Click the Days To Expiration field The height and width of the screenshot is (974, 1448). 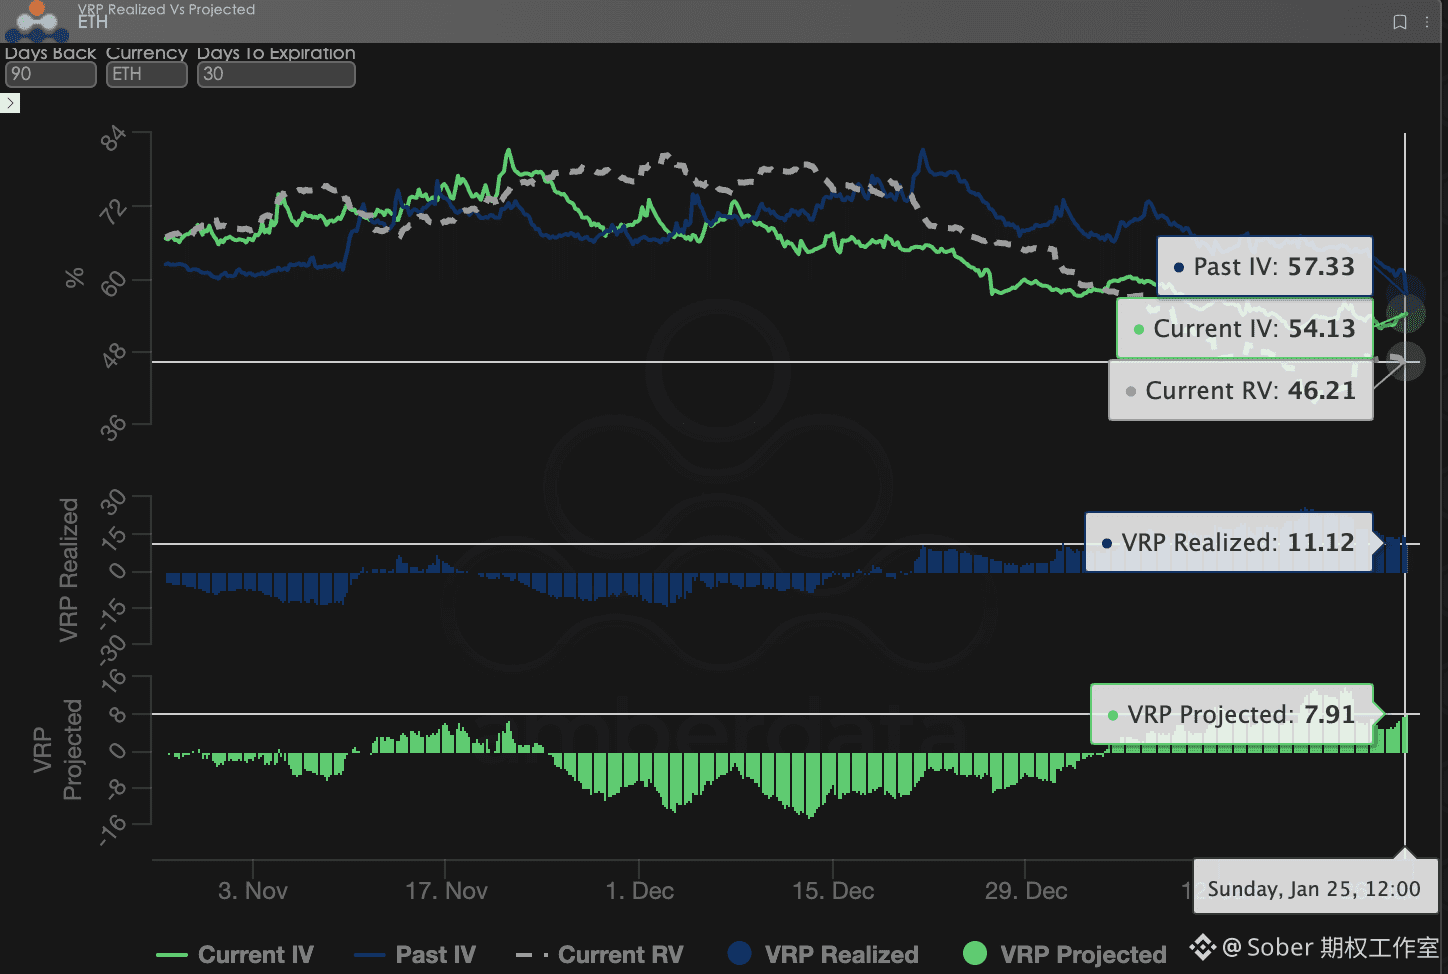pyautogui.click(x=275, y=74)
